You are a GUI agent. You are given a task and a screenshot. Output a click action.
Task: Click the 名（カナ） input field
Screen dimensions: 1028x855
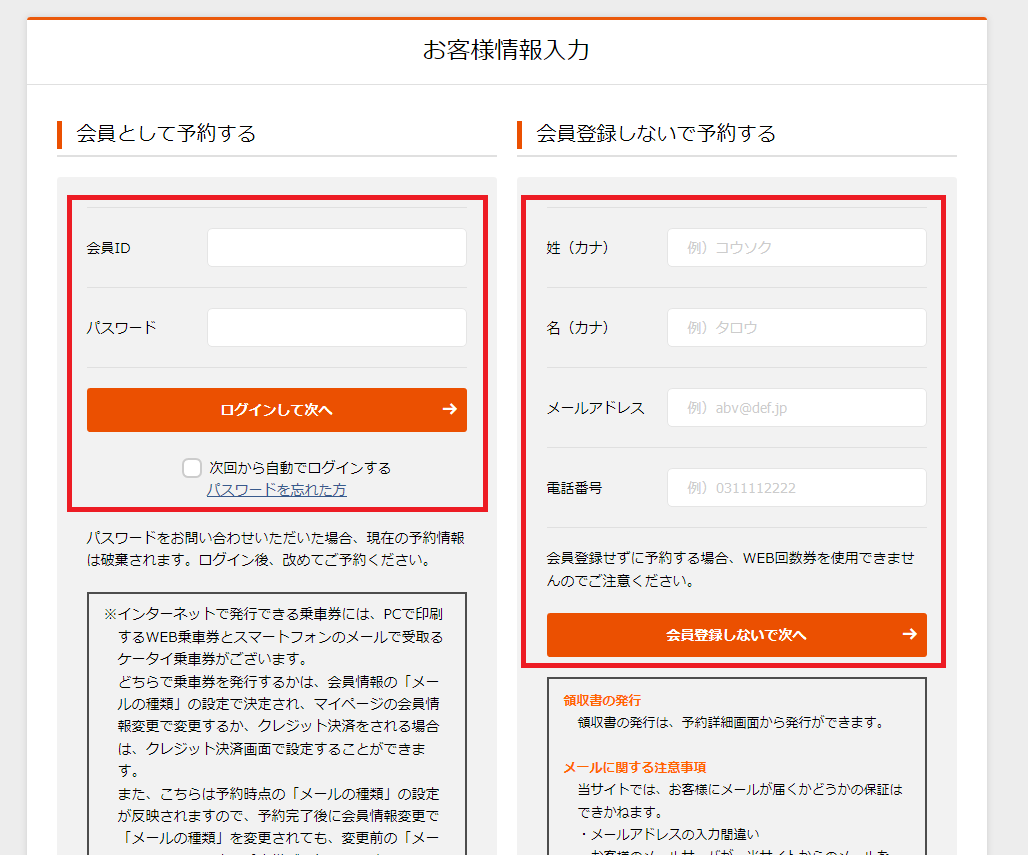797,327
